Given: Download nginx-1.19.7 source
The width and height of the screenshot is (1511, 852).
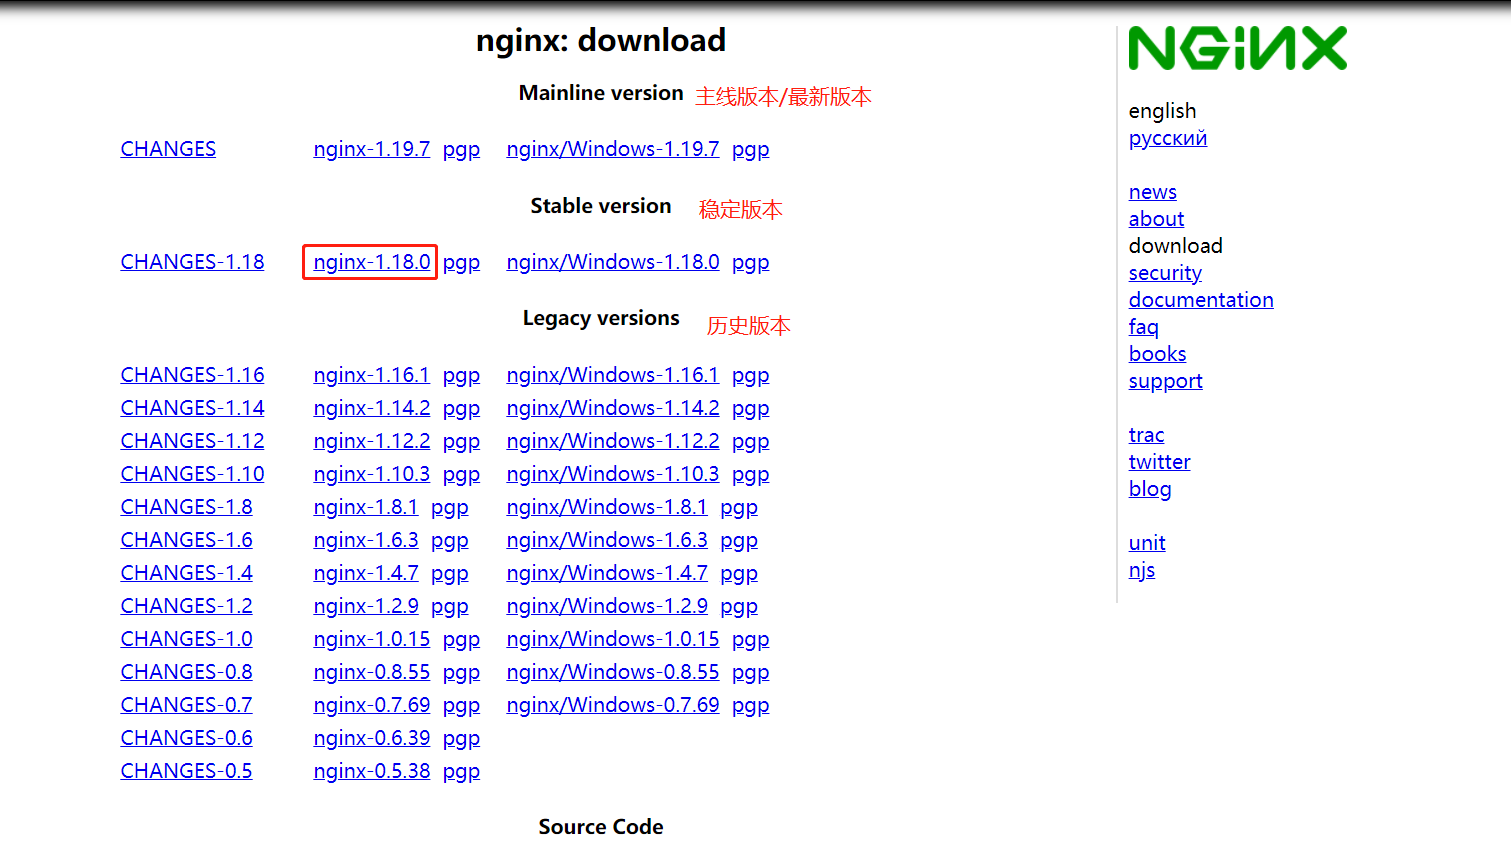Looking at the screenshot, I should pyautogui.click(x=372, y=149).
